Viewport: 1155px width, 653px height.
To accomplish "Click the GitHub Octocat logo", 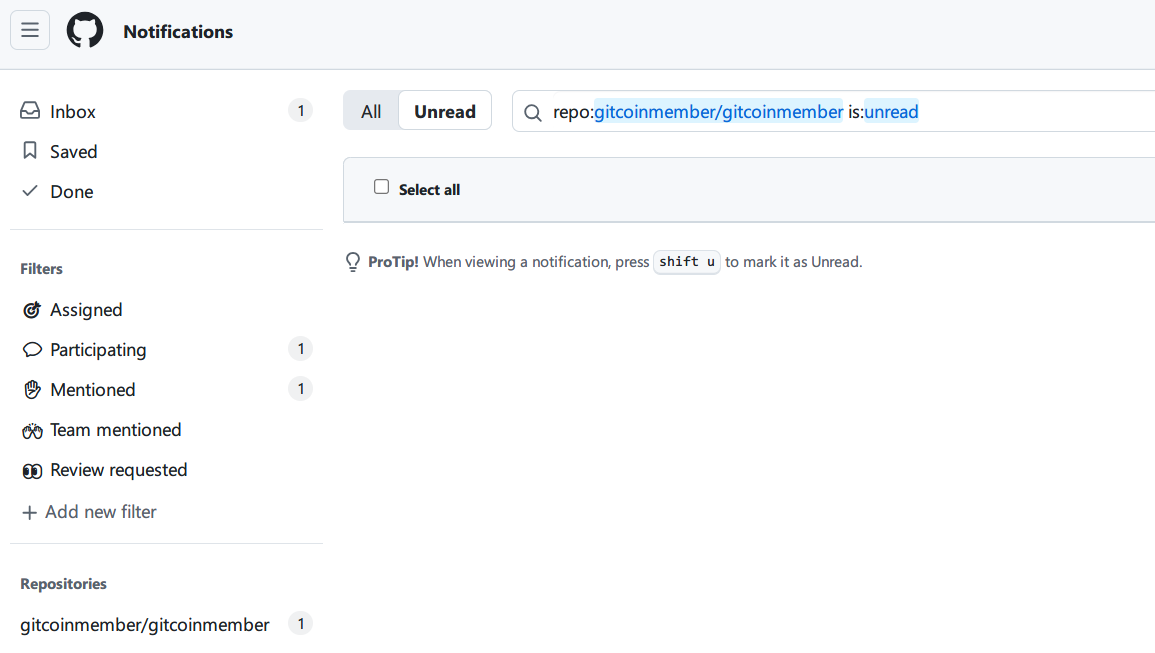I will (85, 31).
